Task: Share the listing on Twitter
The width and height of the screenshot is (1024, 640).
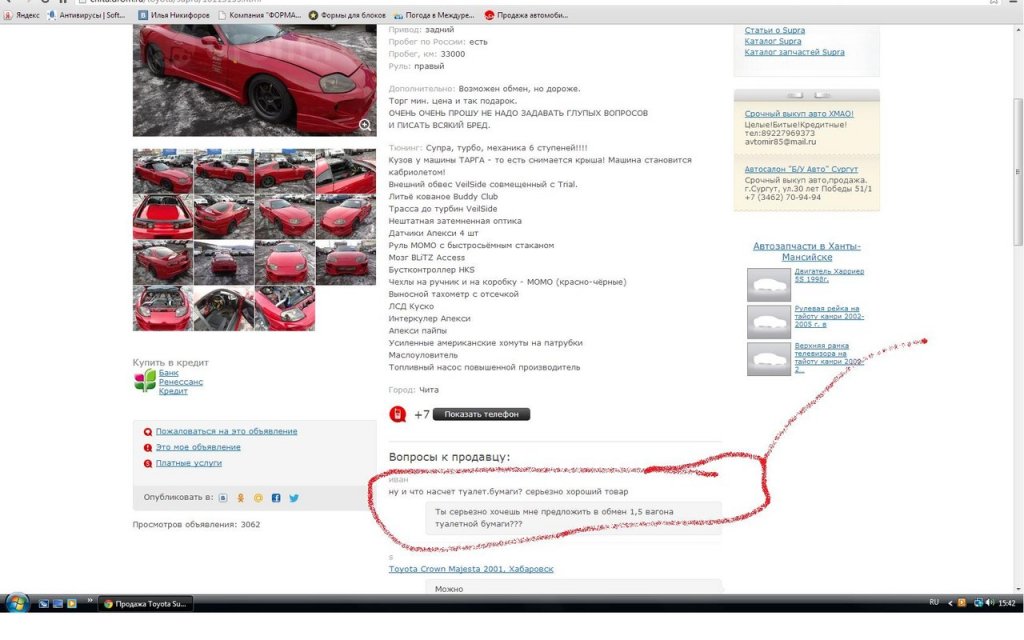Action: coord(294,498)
